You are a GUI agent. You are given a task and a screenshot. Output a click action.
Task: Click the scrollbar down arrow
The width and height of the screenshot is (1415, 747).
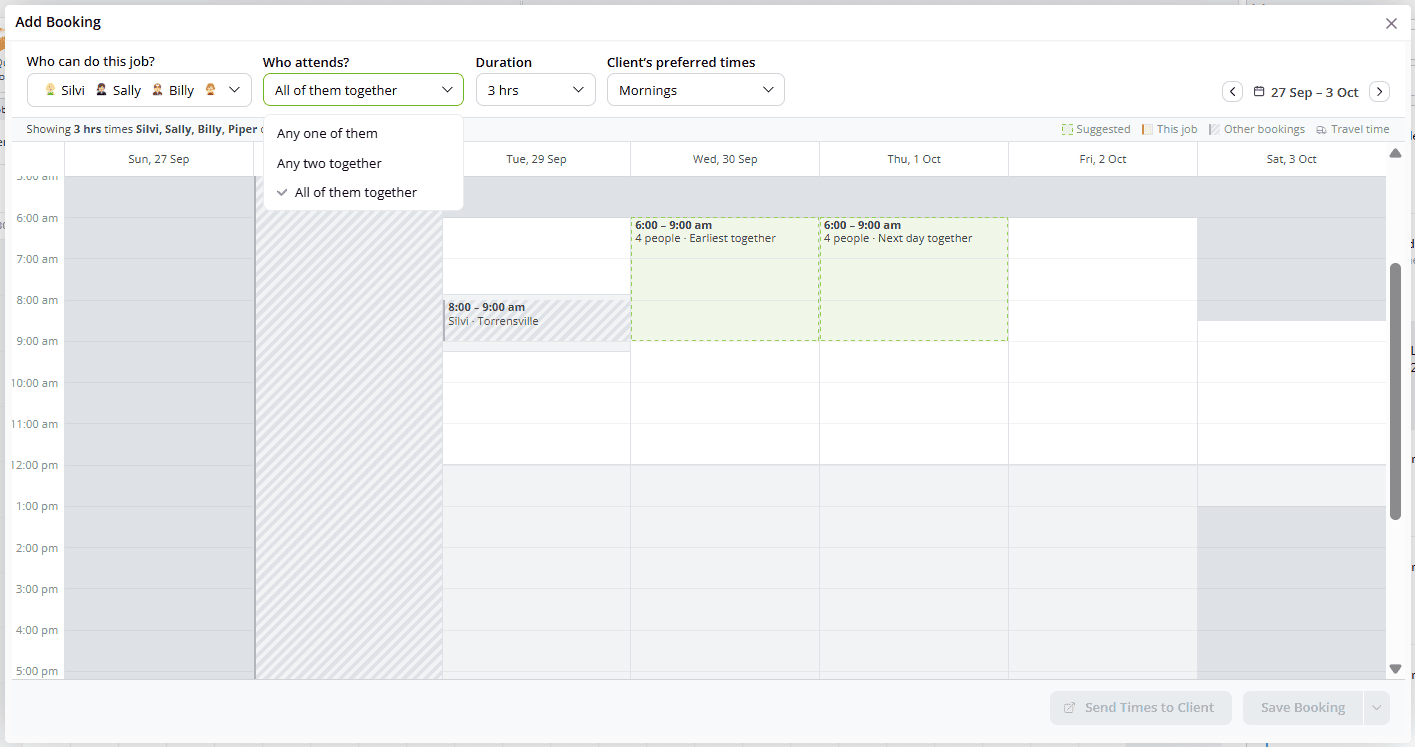point(1395,669)
